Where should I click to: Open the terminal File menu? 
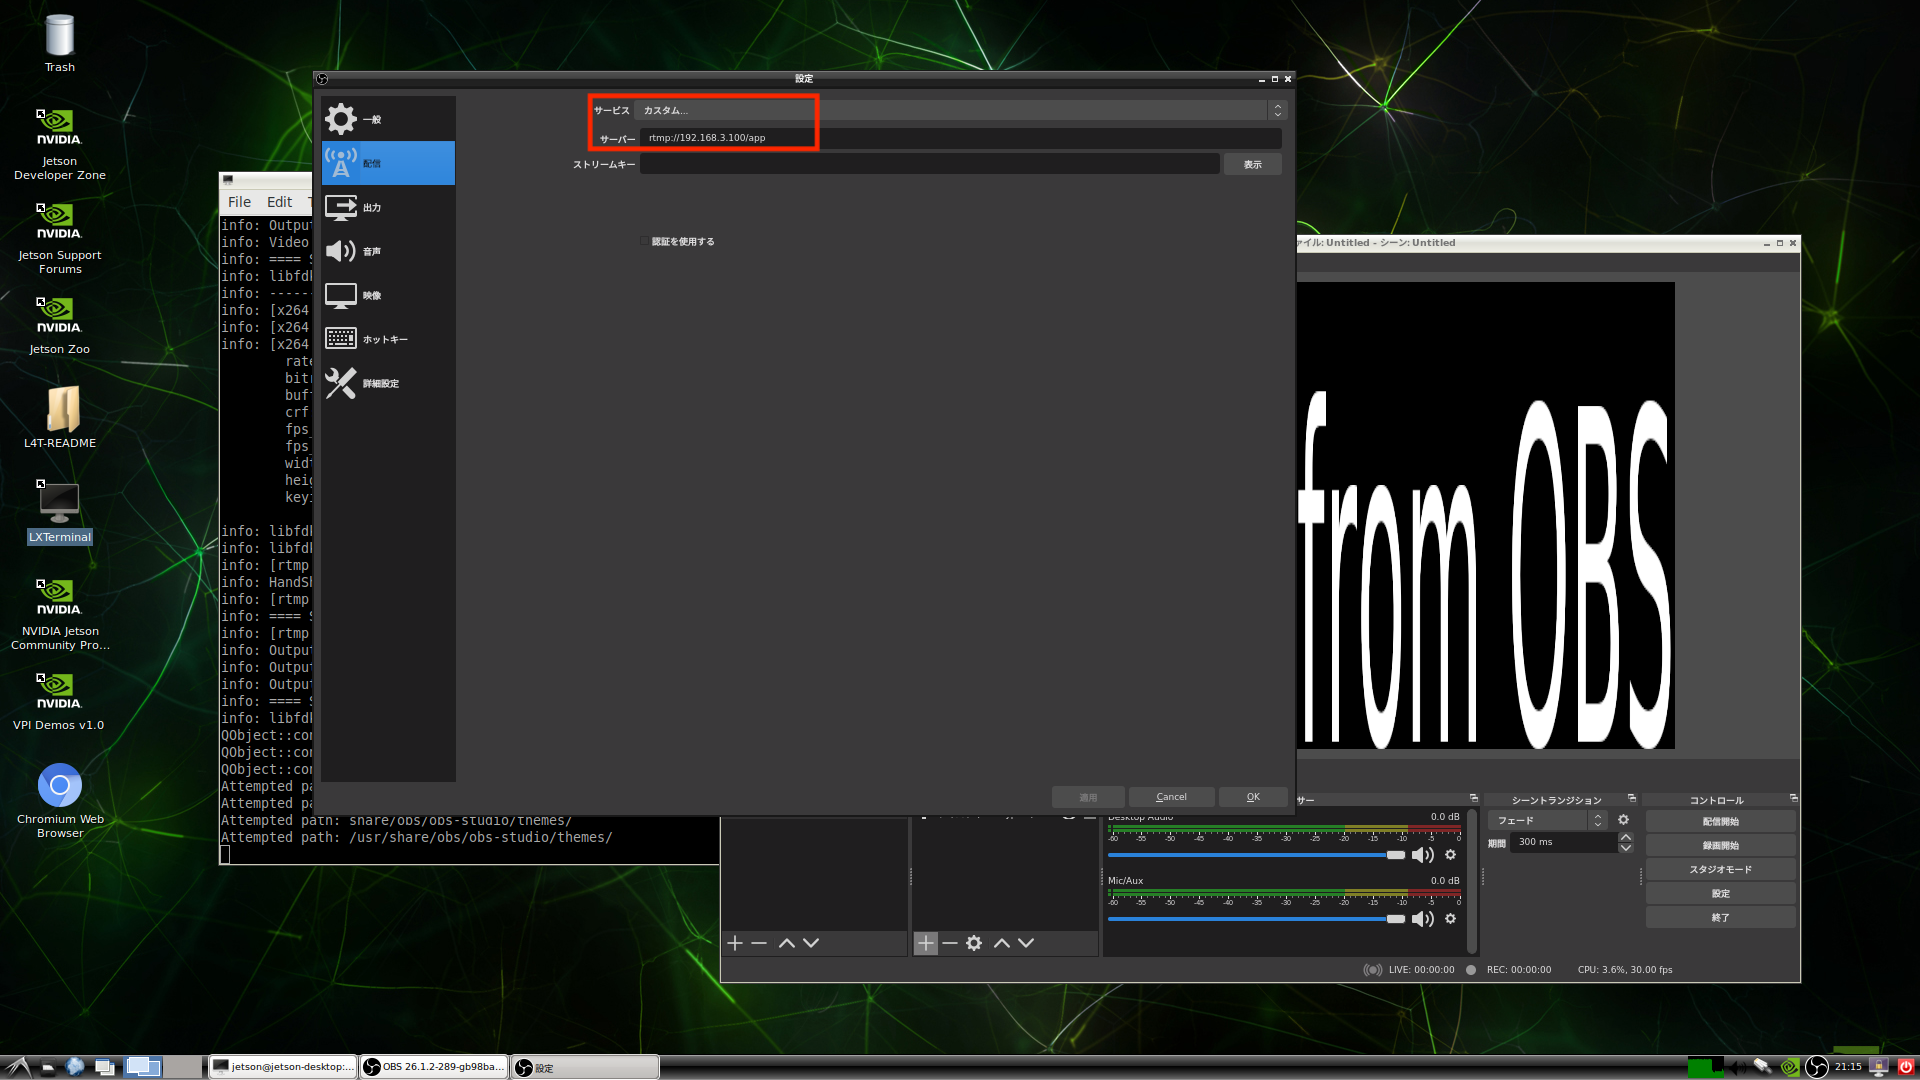(239, 202)
